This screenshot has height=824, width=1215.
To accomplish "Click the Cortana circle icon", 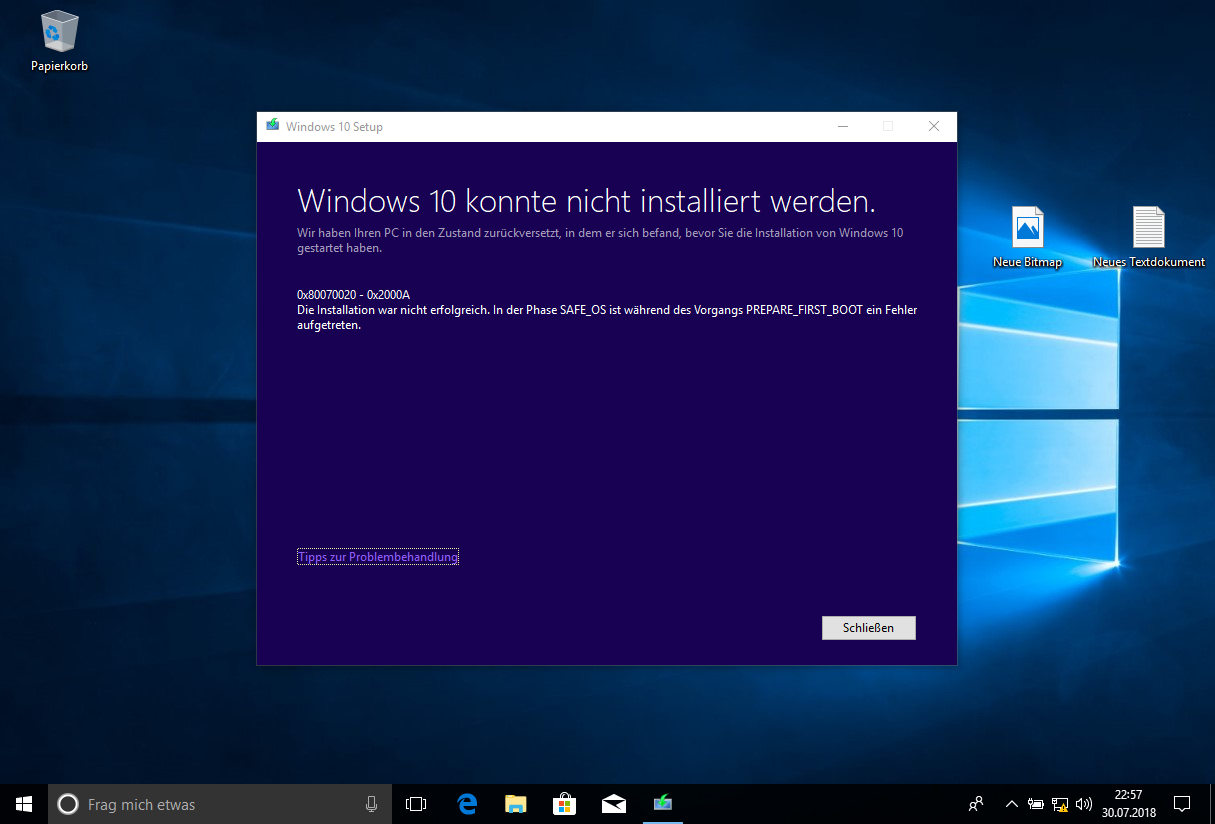I will pyautogui.click(x=68, y=804).
